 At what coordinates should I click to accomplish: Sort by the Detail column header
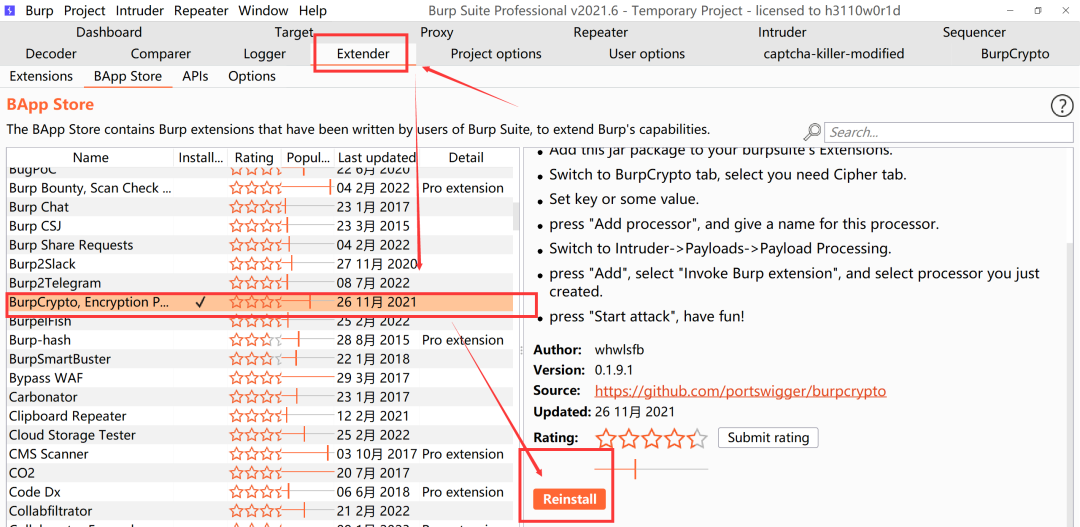[466, 158]
